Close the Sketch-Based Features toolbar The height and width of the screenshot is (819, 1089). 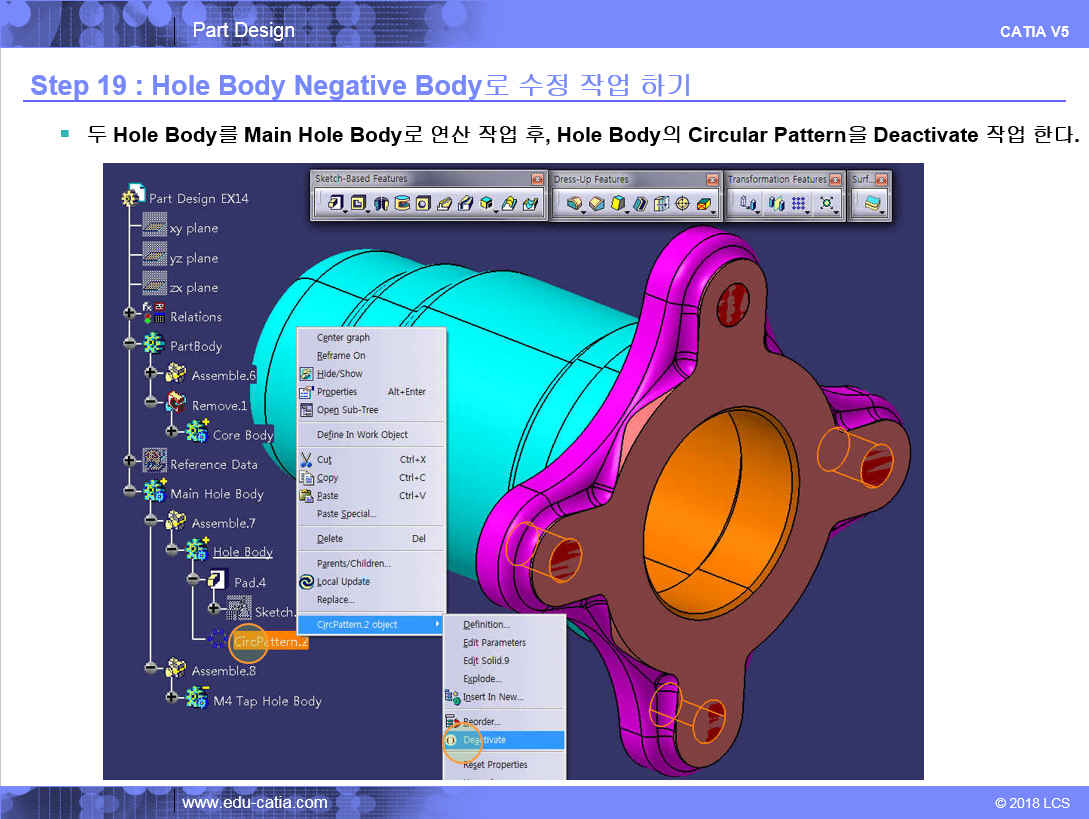click(x=537, y=180)
